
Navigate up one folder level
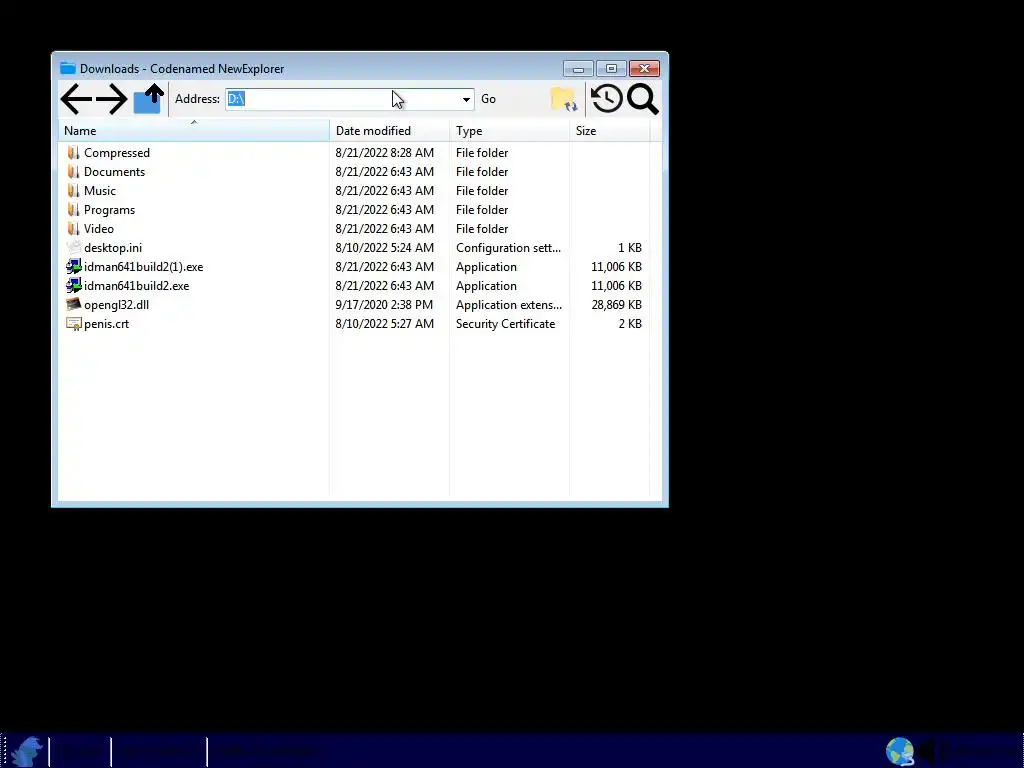click(x=148, y=99)
